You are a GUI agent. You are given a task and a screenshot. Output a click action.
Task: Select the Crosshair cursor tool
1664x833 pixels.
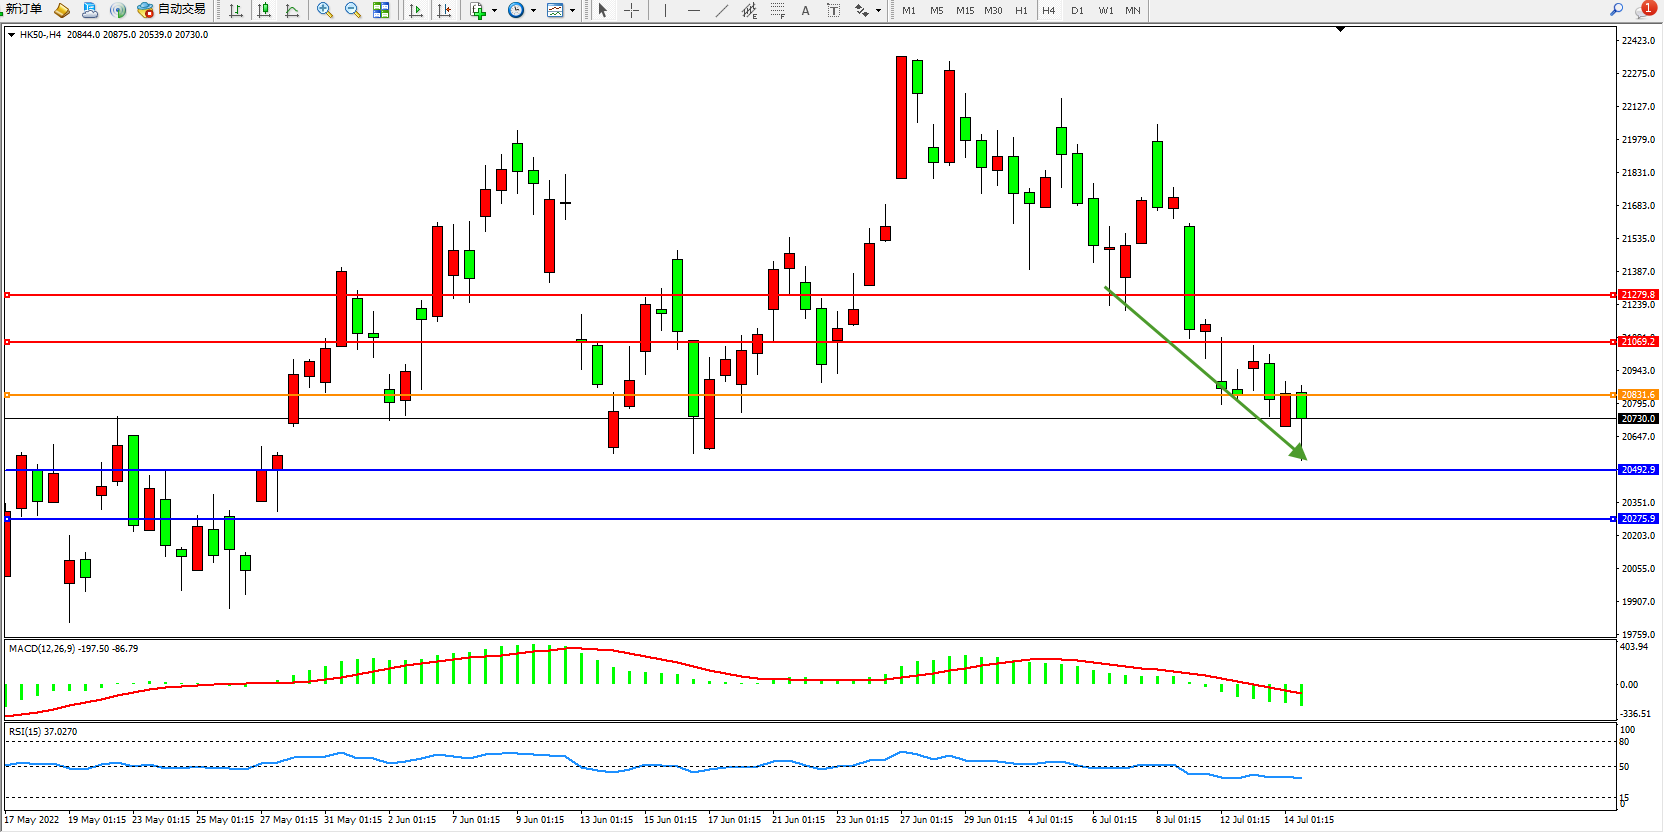(x=632, y=10)
